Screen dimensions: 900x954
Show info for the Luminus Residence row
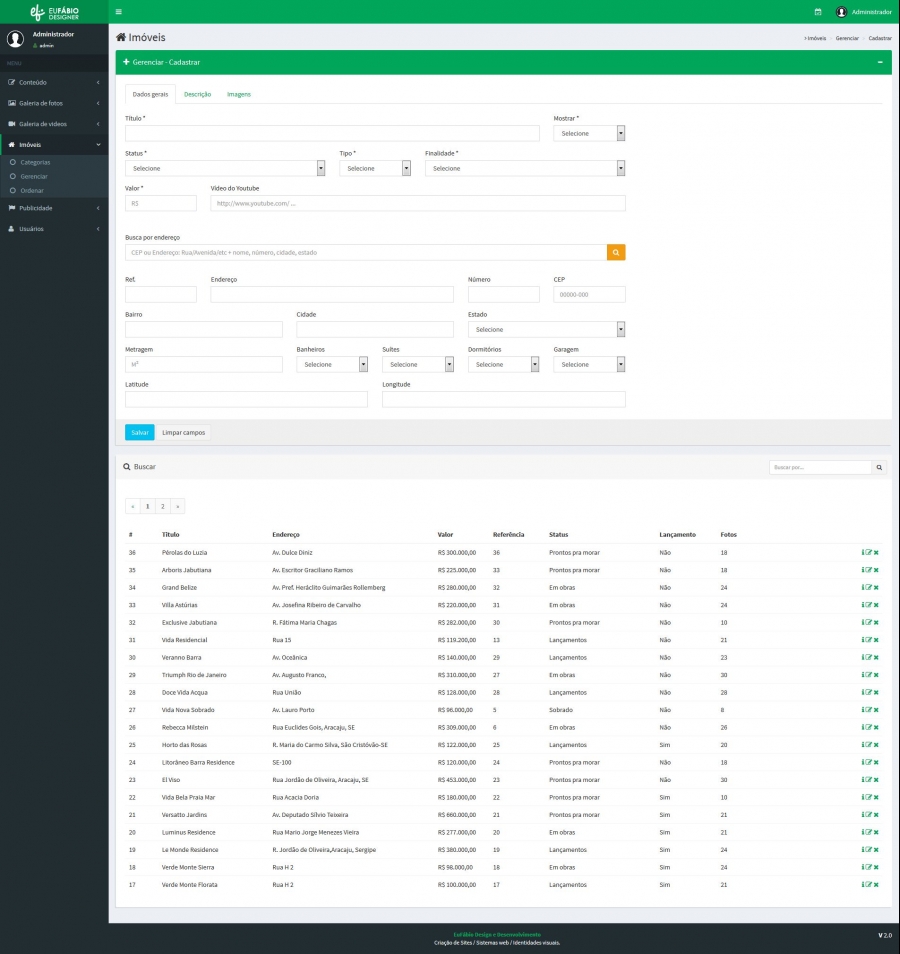[x=863, y=832]
